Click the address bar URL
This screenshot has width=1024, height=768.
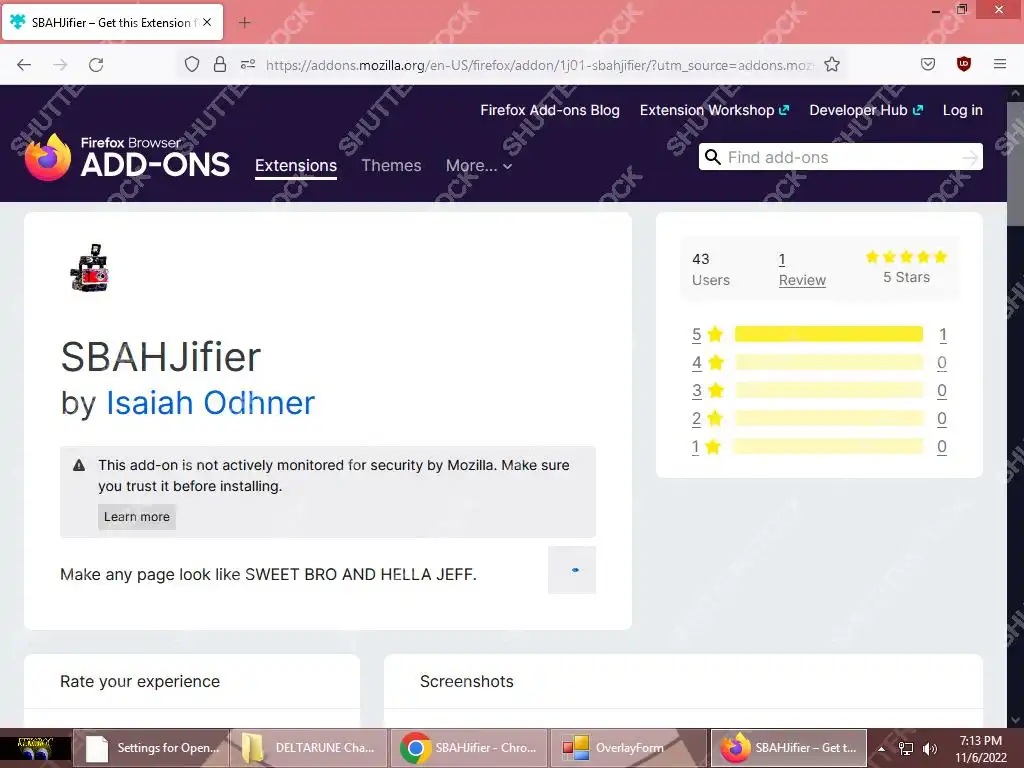click(x=539, y=65)
